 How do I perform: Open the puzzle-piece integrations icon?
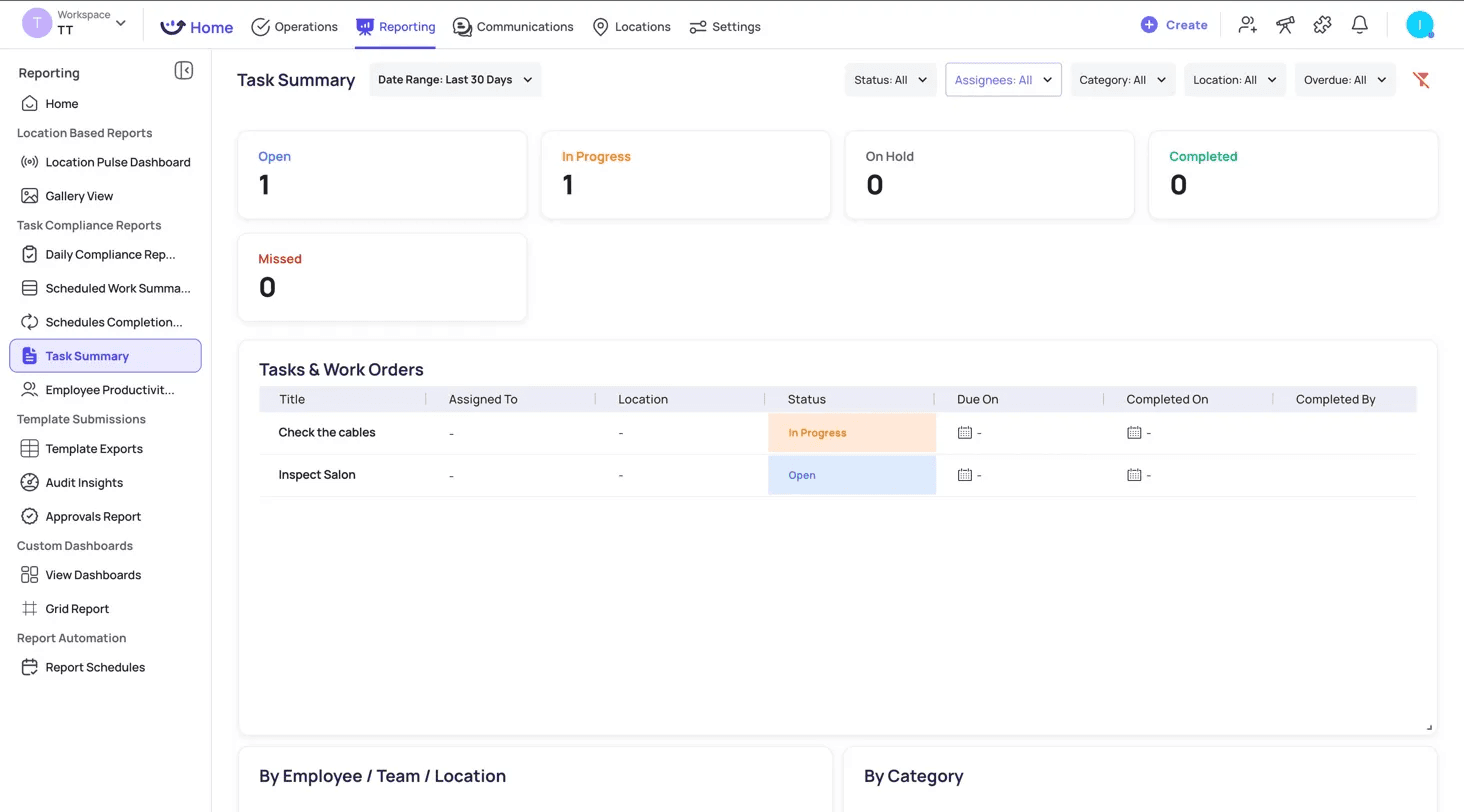tap(1322, 25)
